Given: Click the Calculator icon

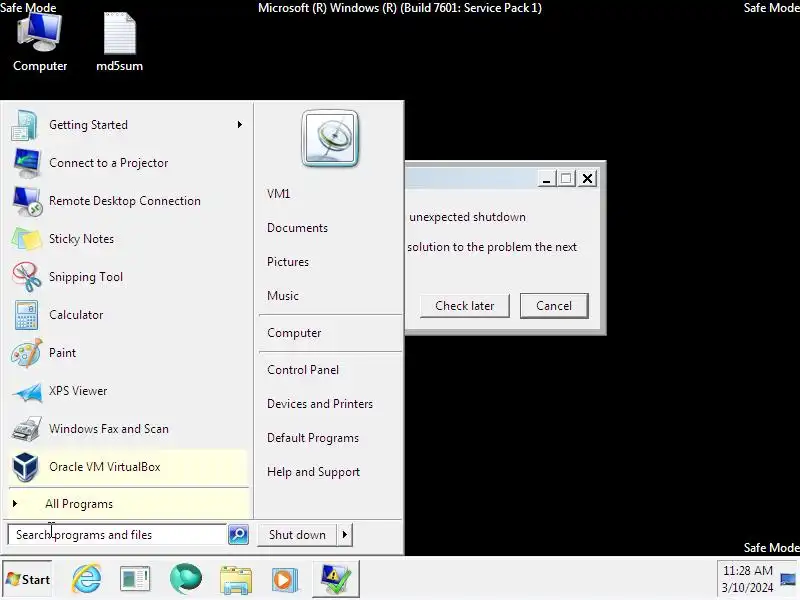Looking at the screenshot, I should point(26,315).
